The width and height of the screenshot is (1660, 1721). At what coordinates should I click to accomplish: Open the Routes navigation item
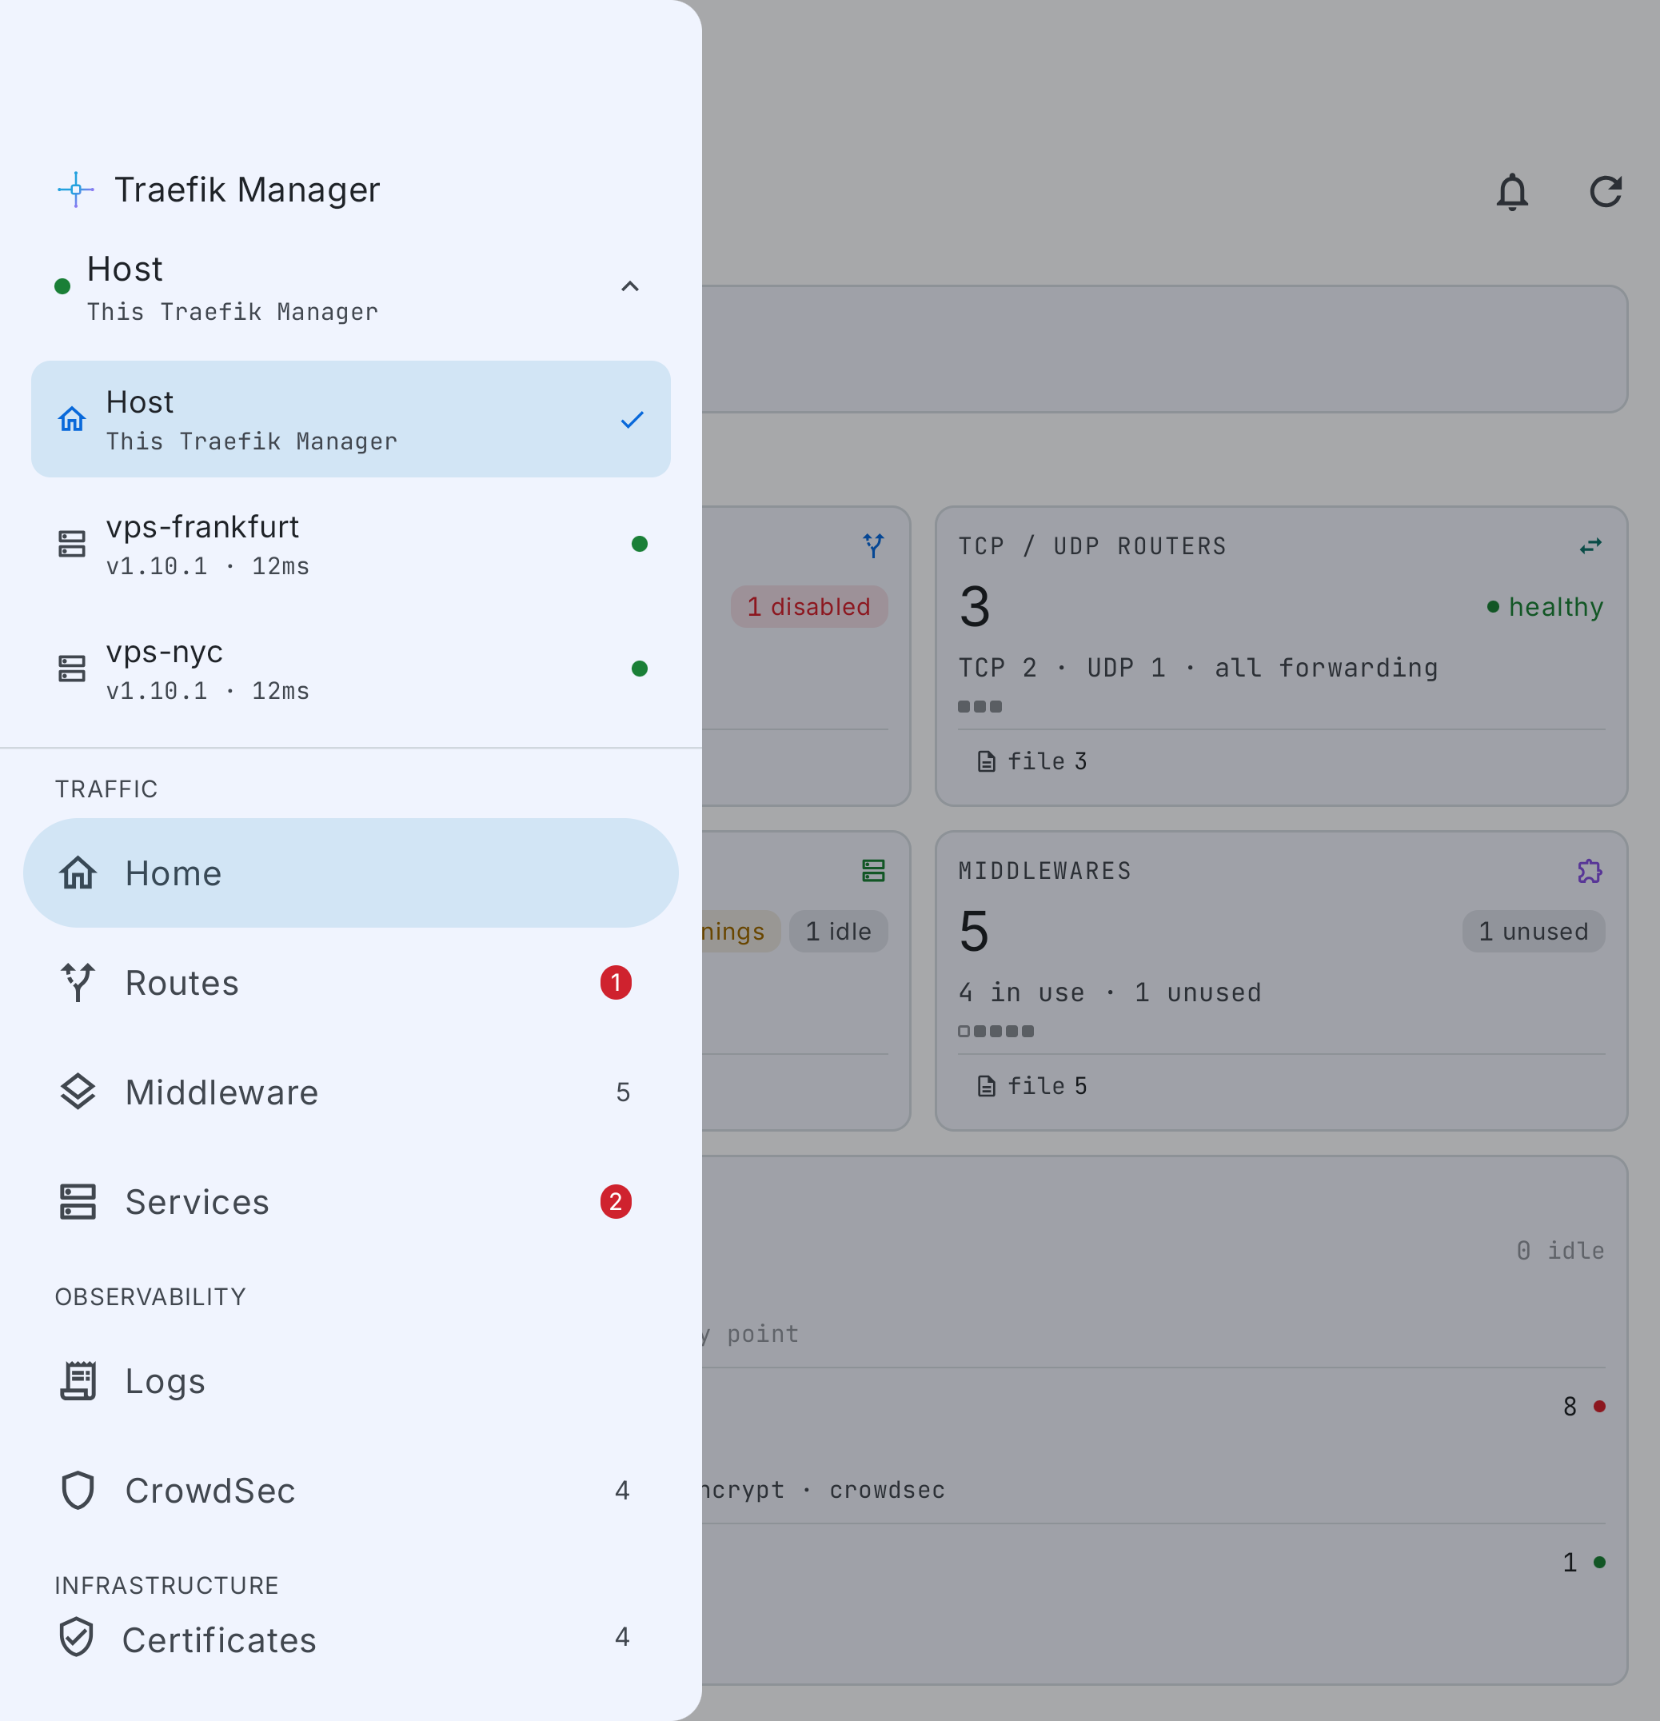pyautogui.click(x=351, y=983)
